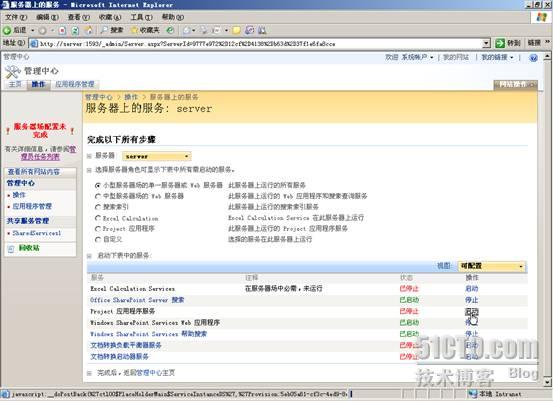Open the Mail icon dropdown arrow
This screenshot has width=553, height=401.
tap(194, 31)
